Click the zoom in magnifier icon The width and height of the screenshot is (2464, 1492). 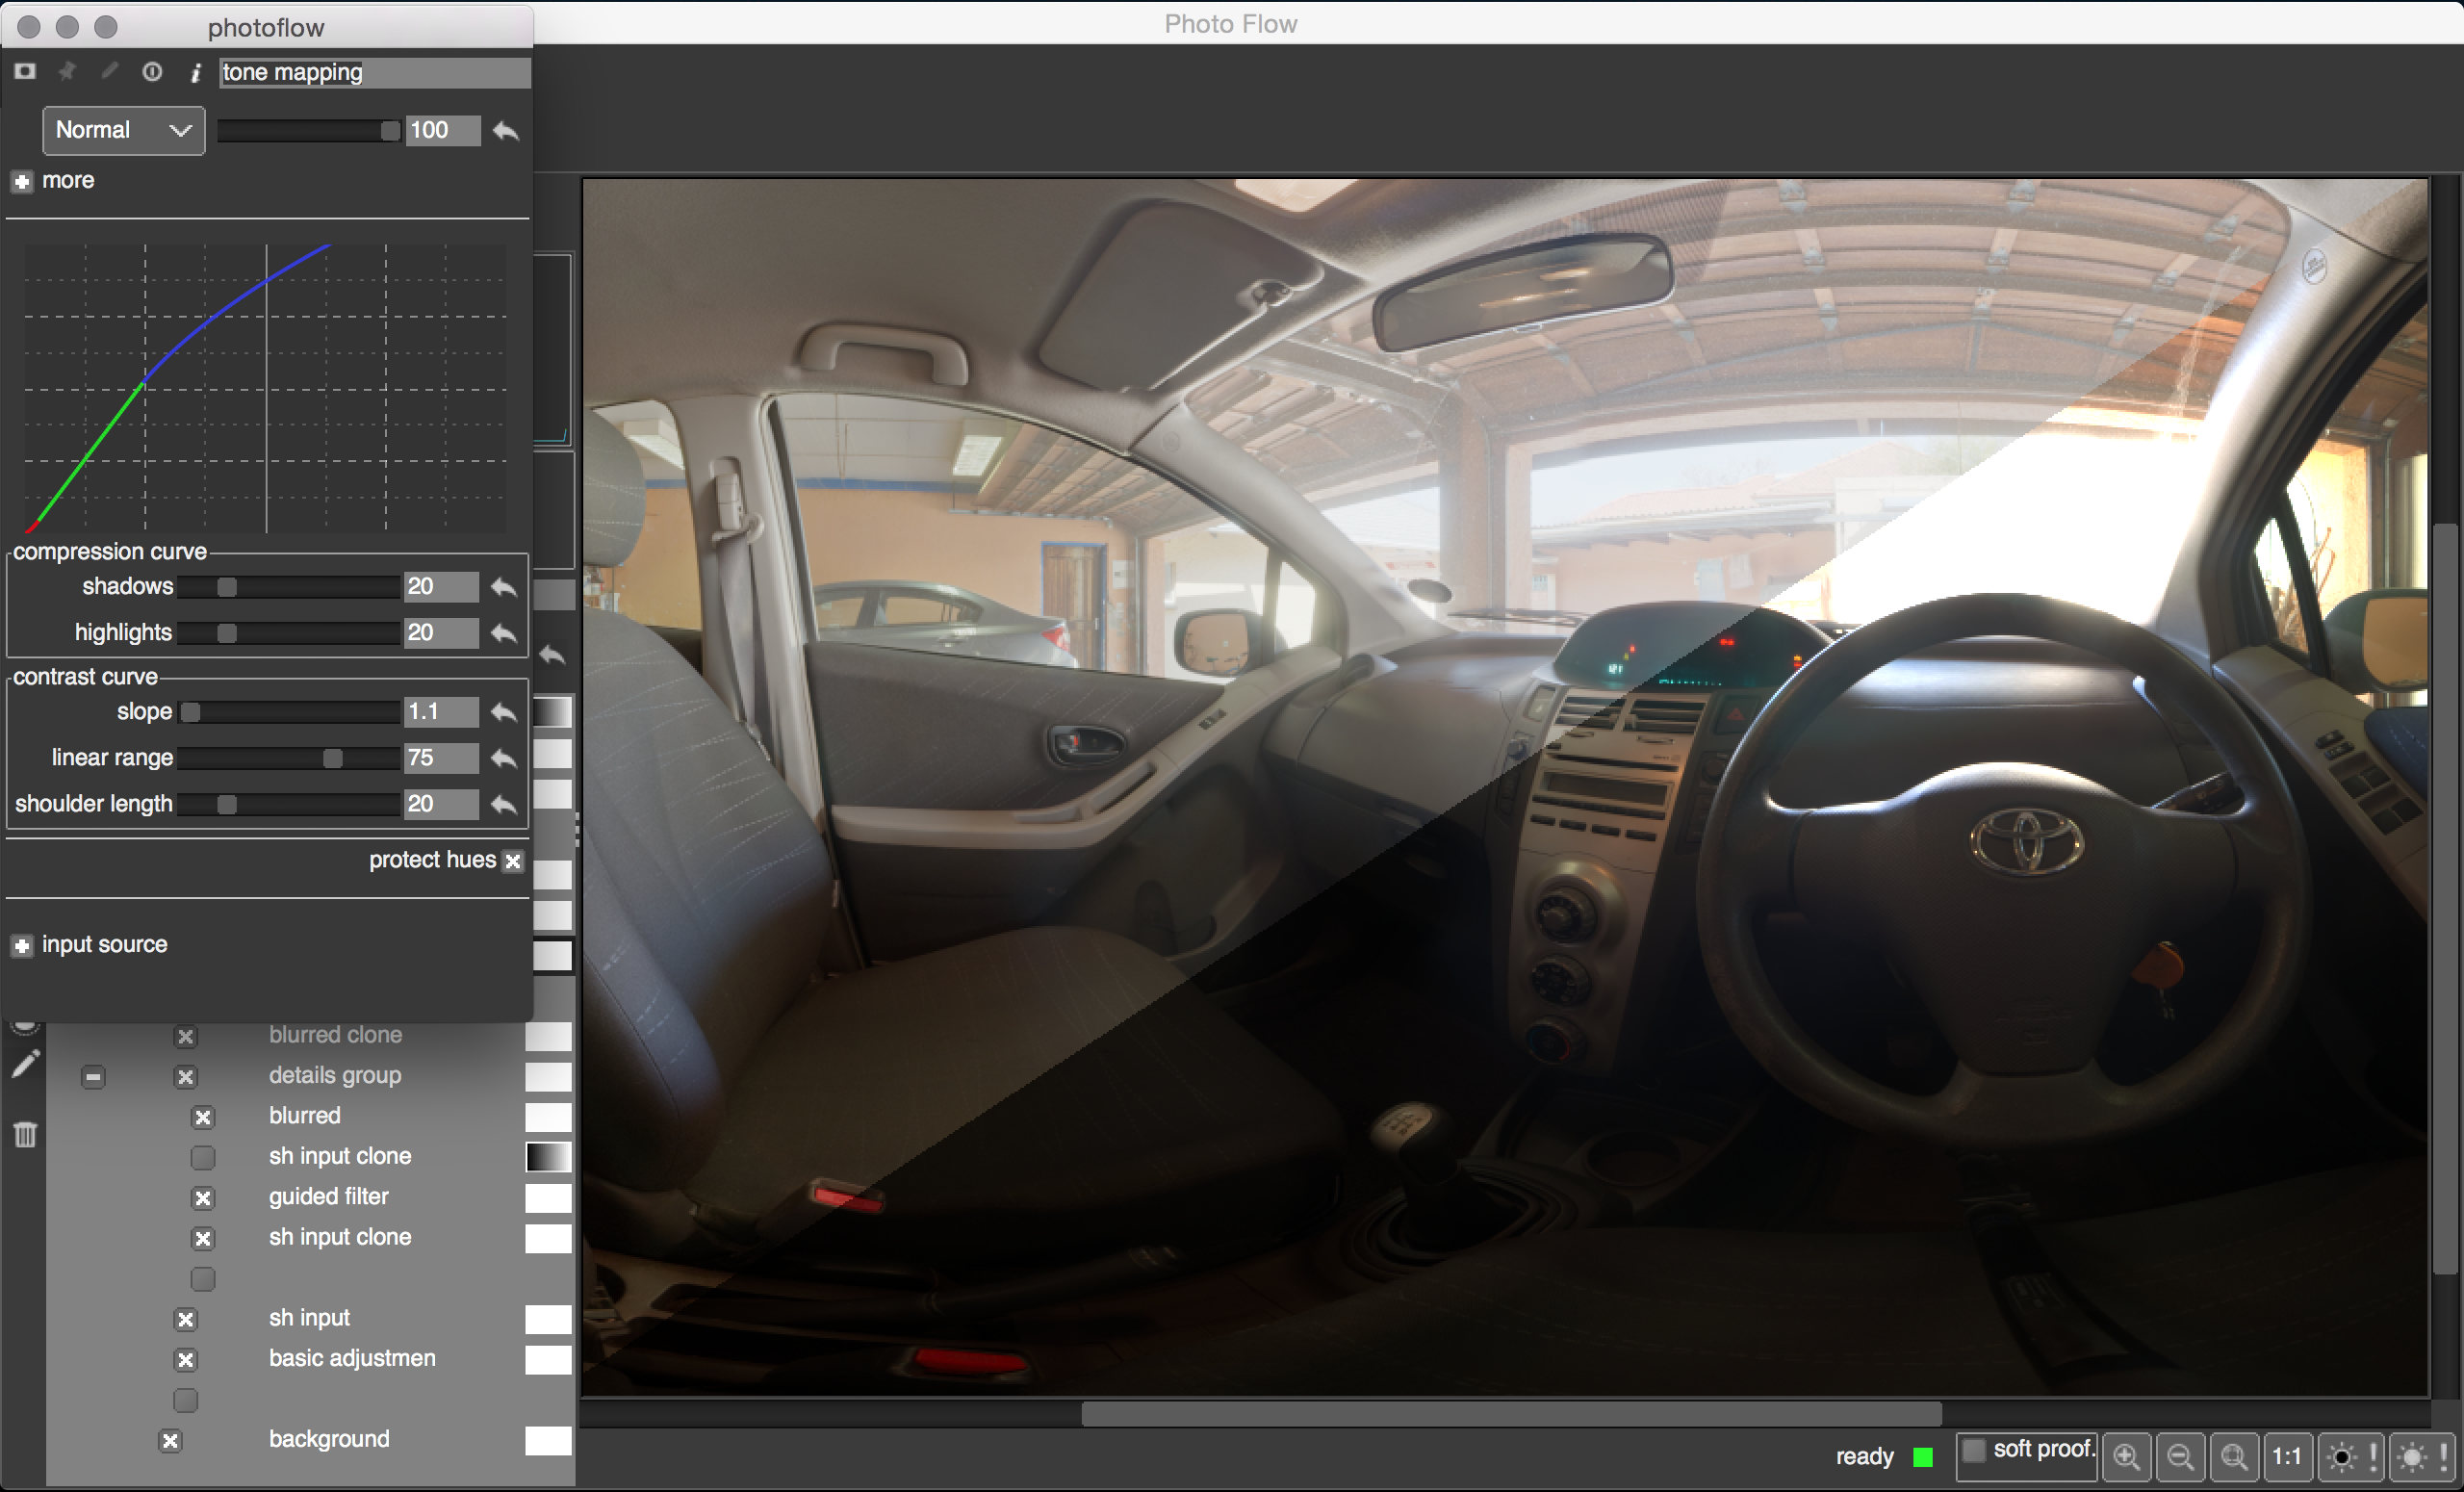(x=2127, y=1457)
